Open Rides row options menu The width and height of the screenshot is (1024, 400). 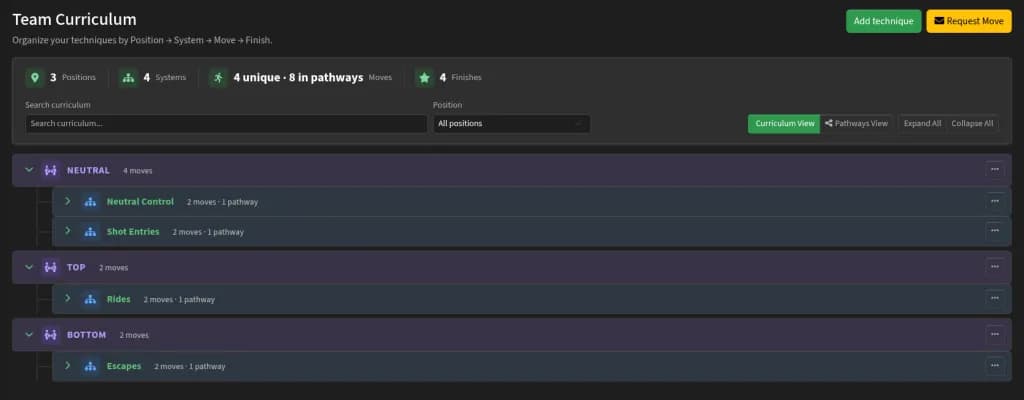tap(995, 298)
